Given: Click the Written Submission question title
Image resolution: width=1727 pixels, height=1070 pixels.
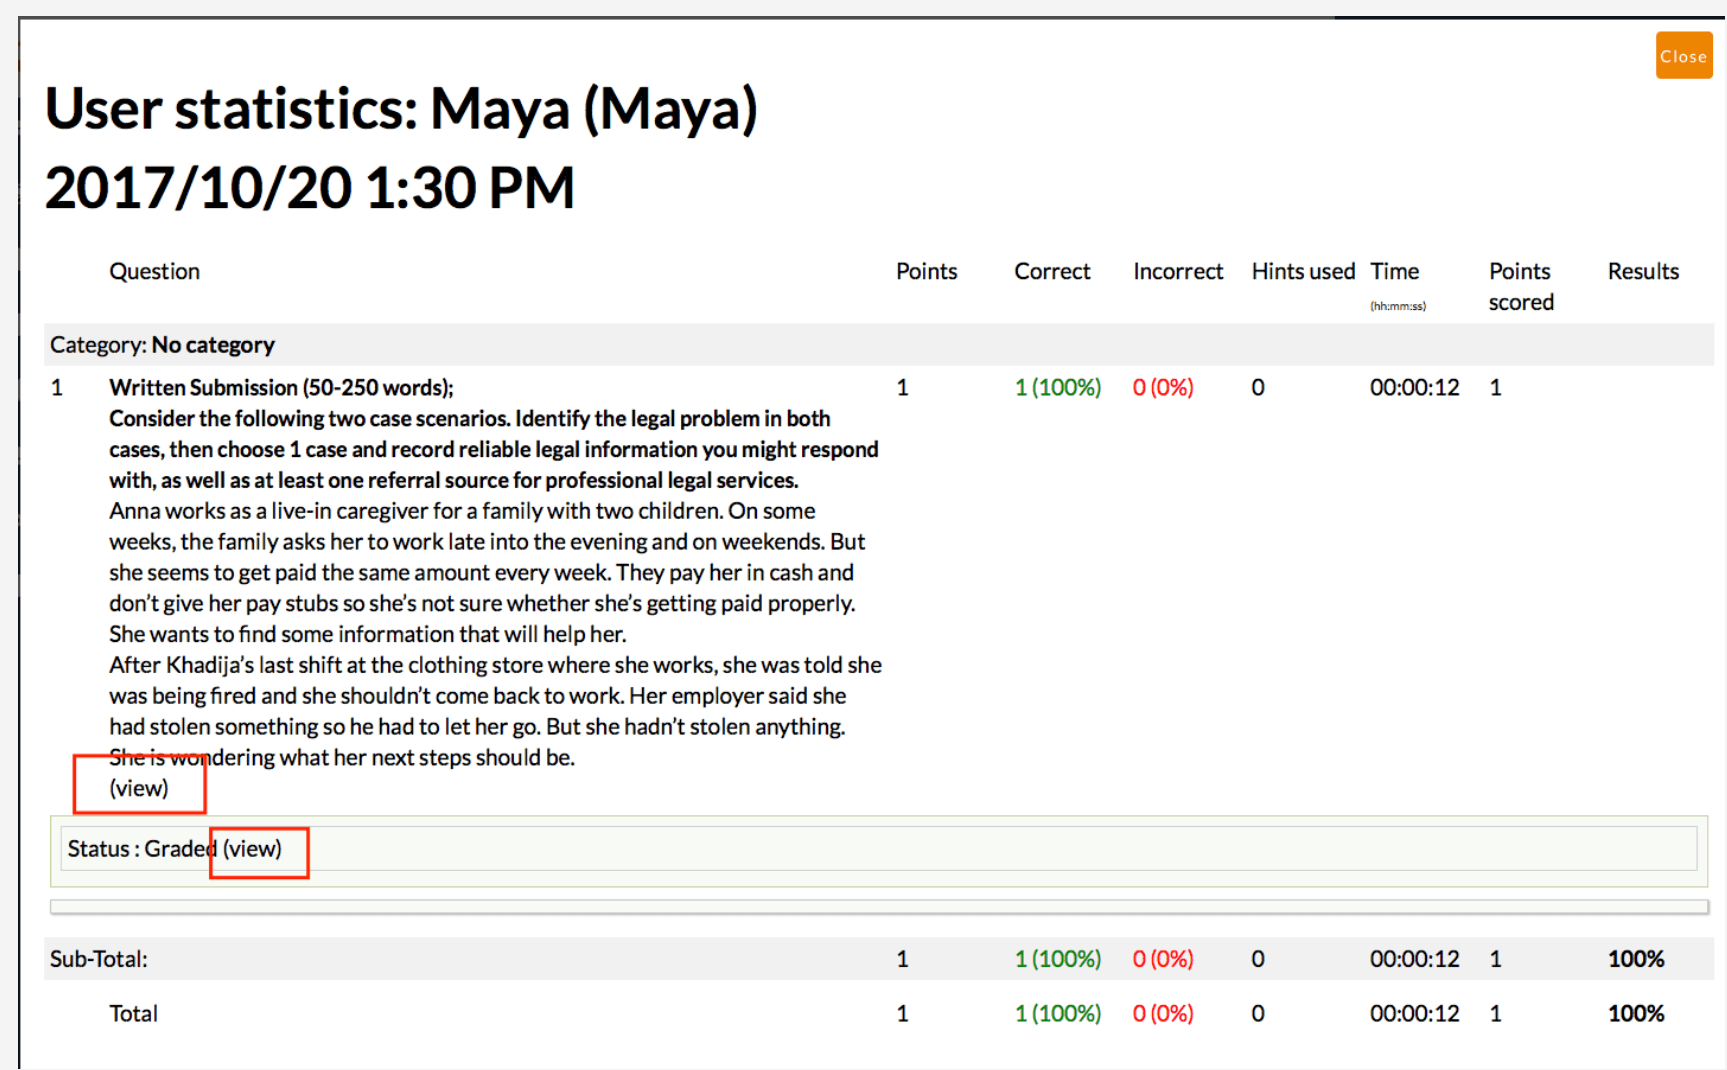Looking at the screenshot, I should pyautogui.click(x=281, y=388).
